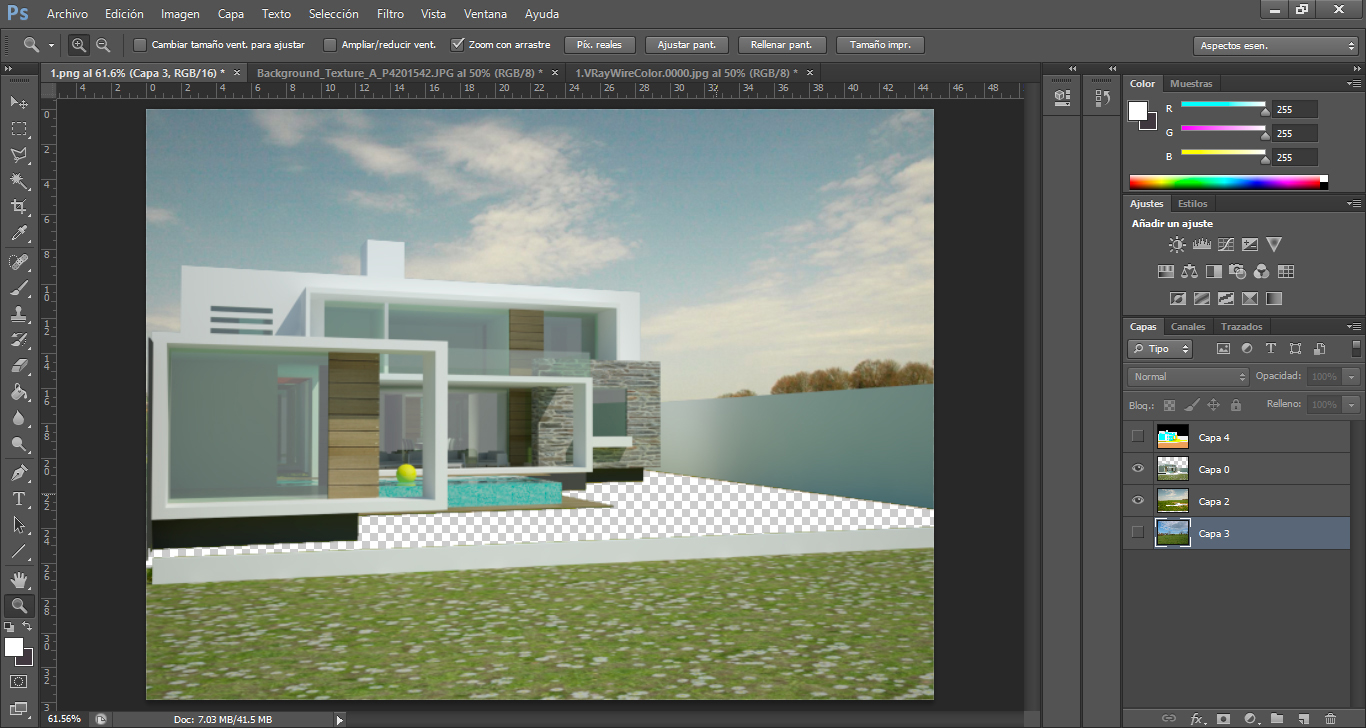This screenshot has height=728, width=1366.
Task: Show the Capa 4 layer visibility
Action: (1137, 437)
